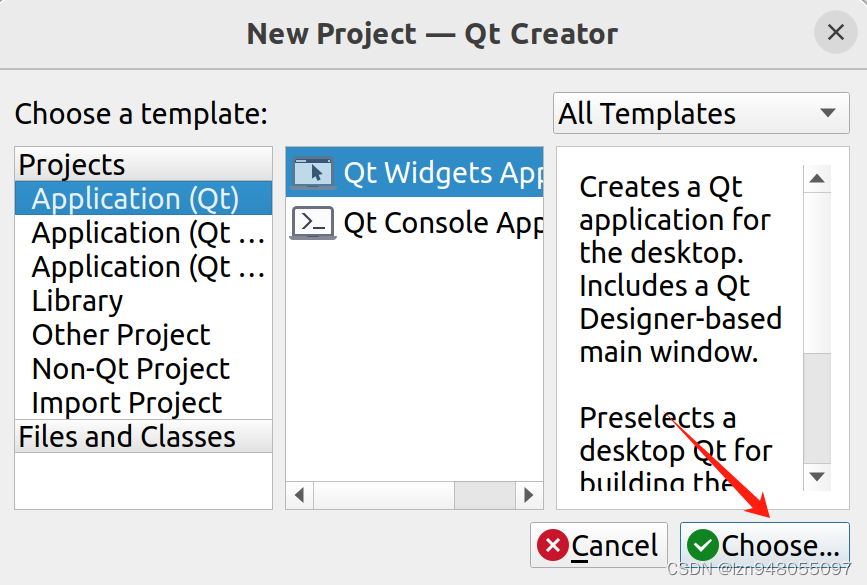The width and height of the screenshot is (867, 585).
Task: Click the green checkmark icon on Choose
Action: (703, 545)
